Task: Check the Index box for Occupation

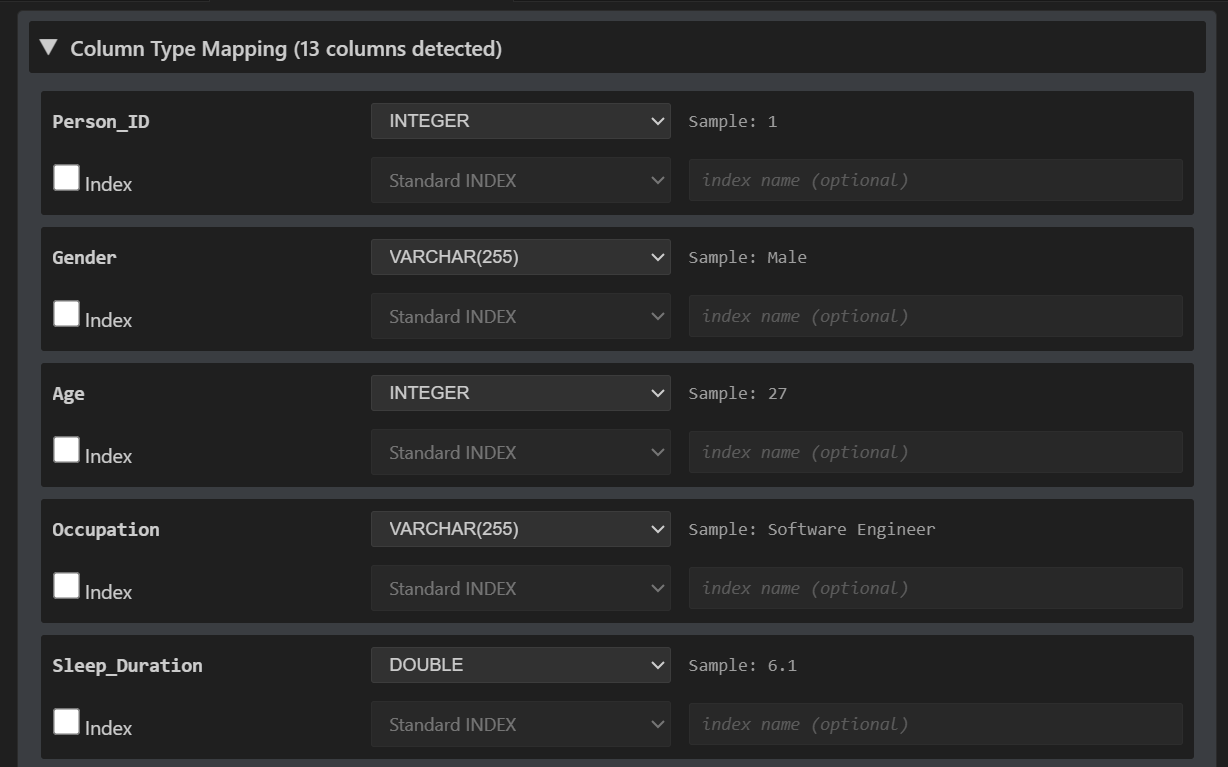Action: point(66,586)
